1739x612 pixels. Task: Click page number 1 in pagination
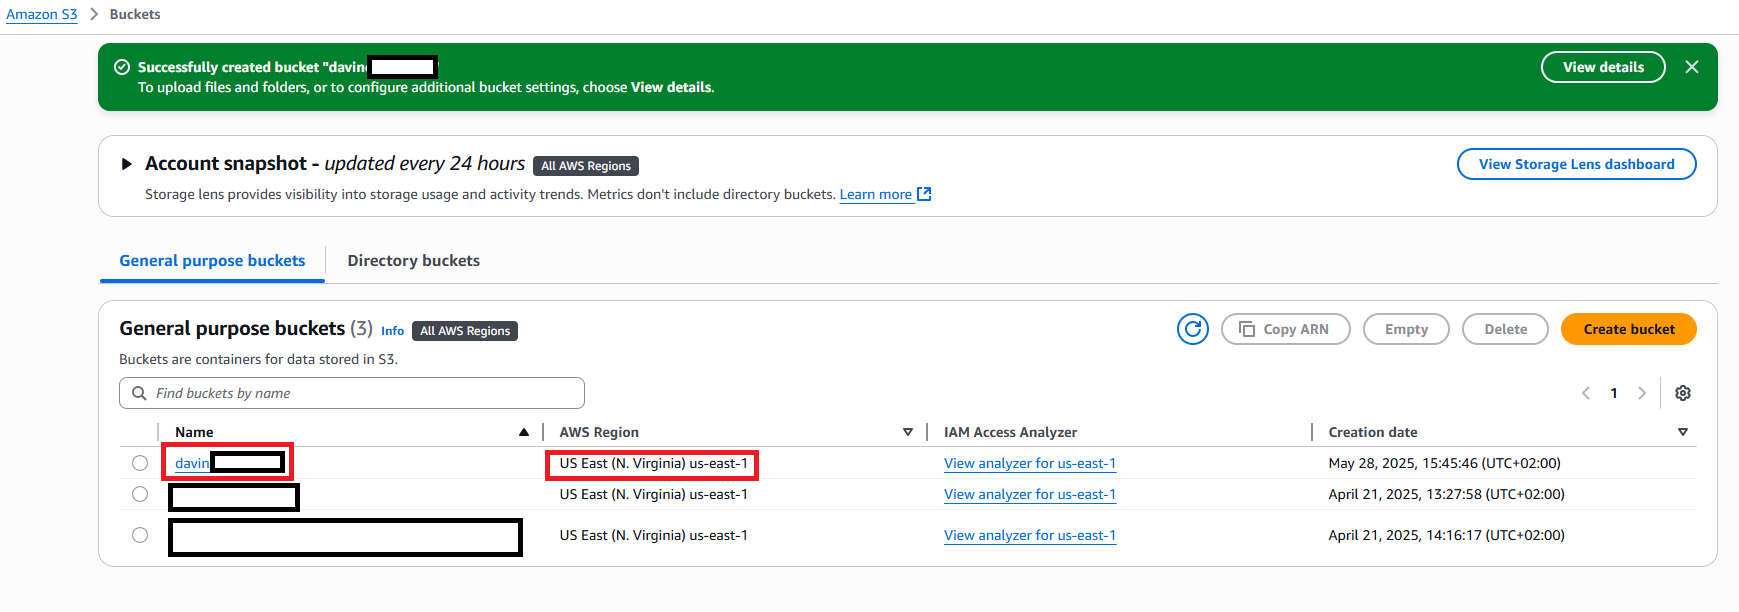coord(1613,393)
